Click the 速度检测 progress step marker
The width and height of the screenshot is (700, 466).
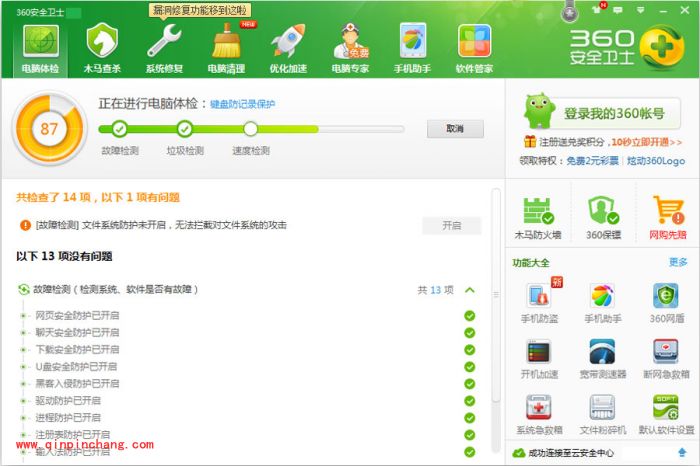point(250,129)
